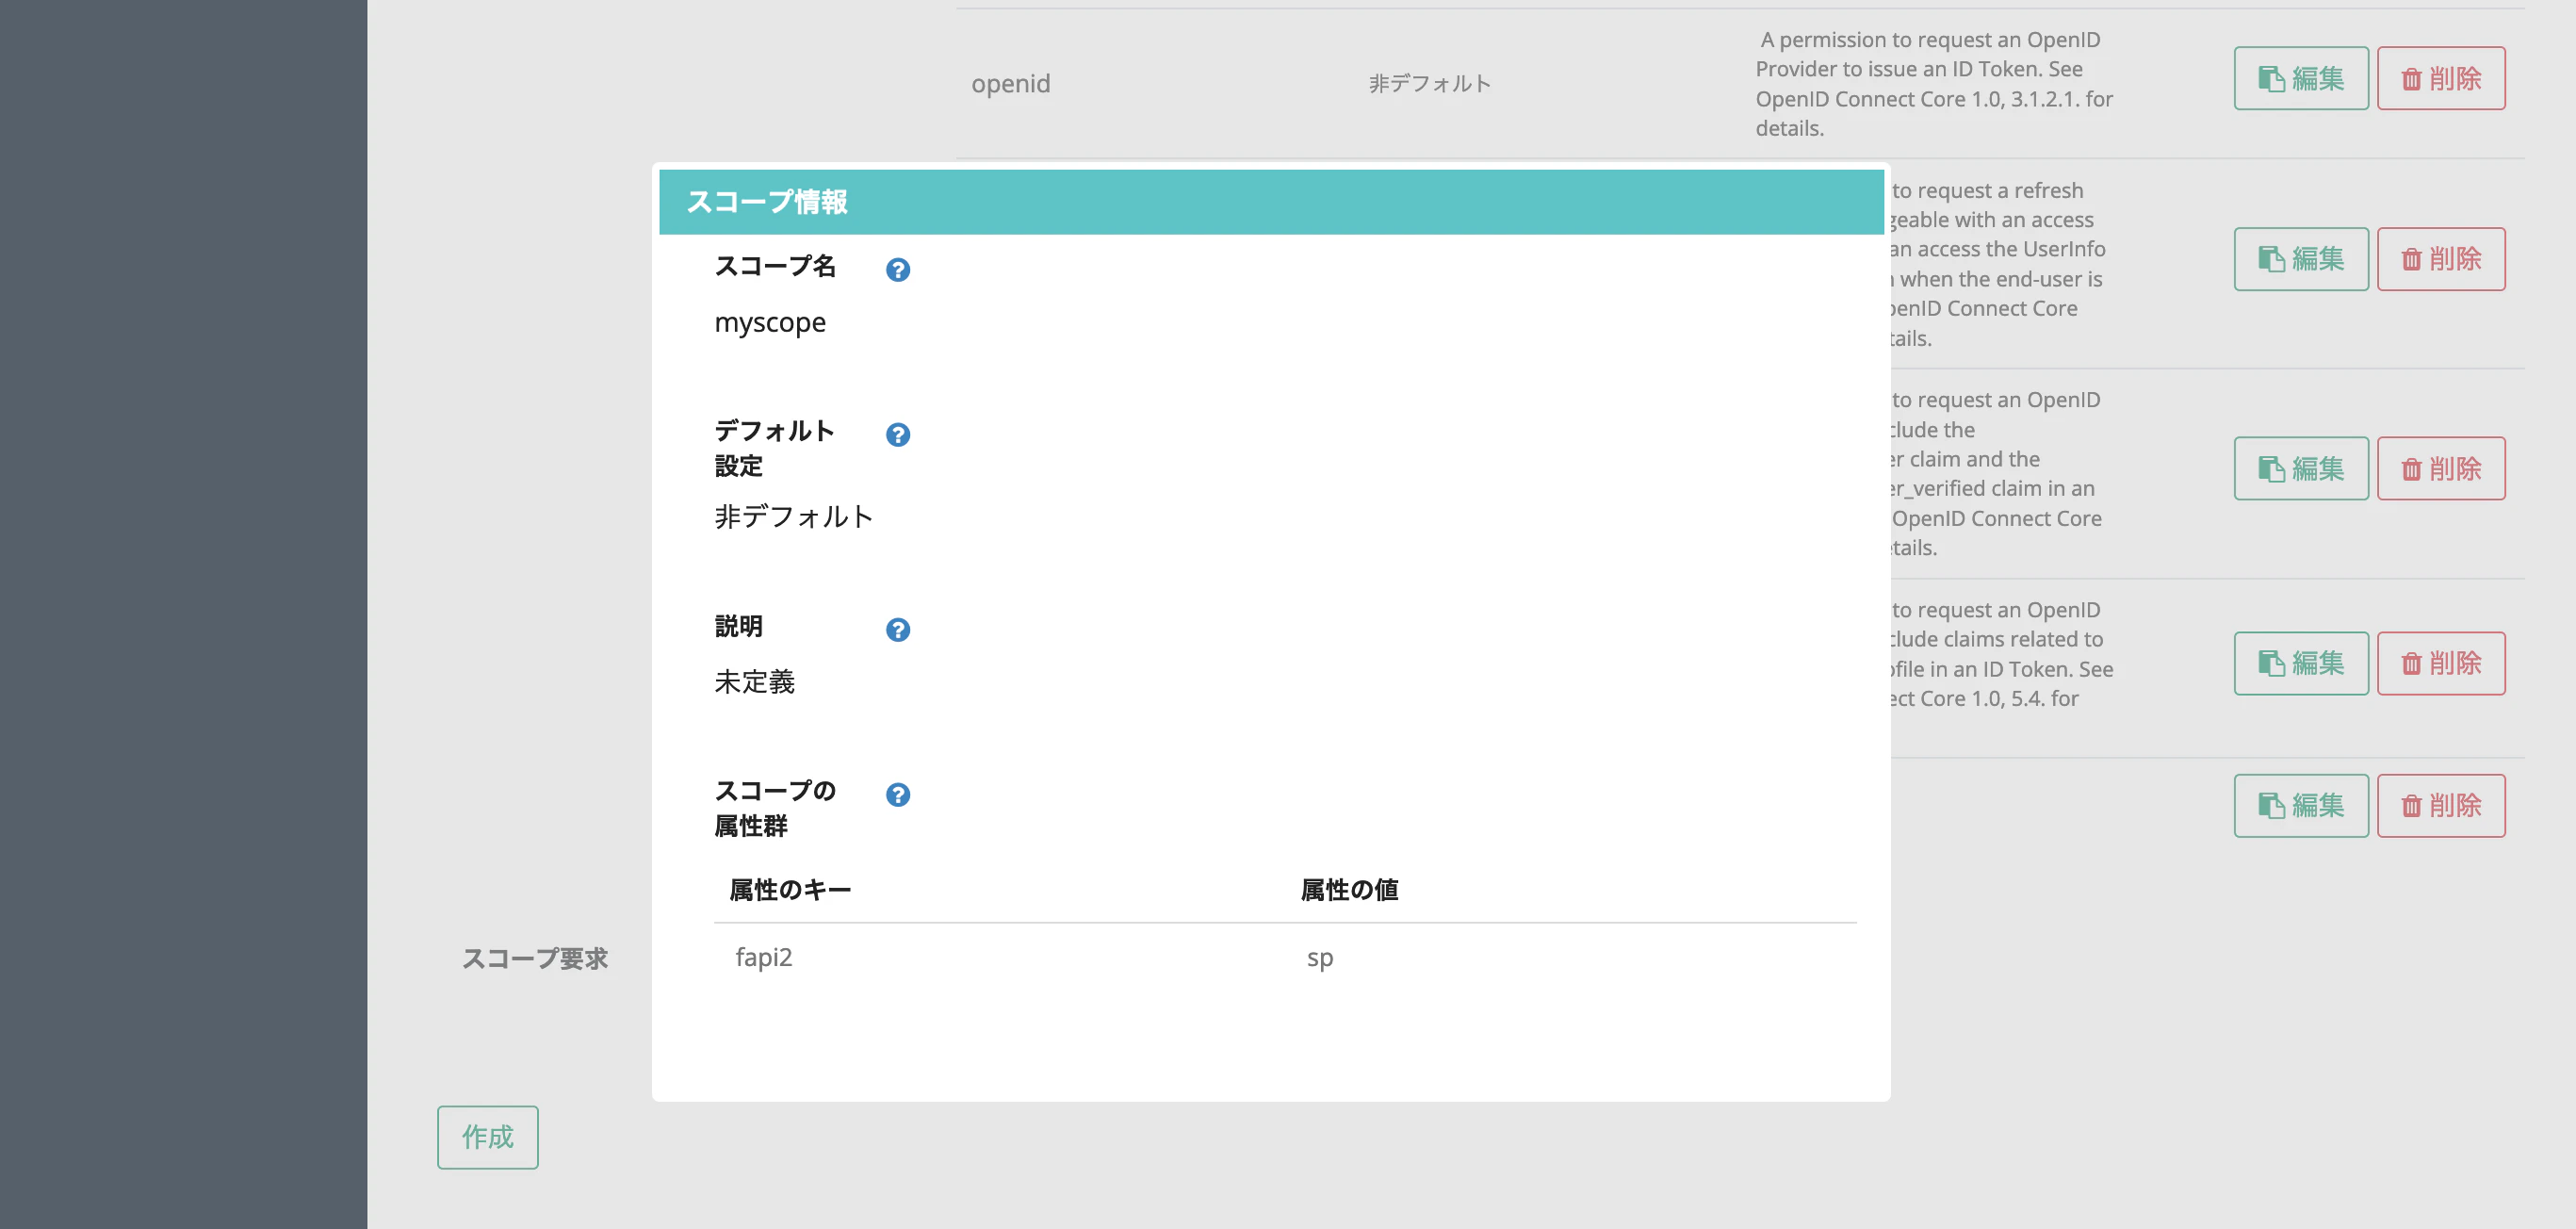Click help icon next to 説明

tap(897, 630)
